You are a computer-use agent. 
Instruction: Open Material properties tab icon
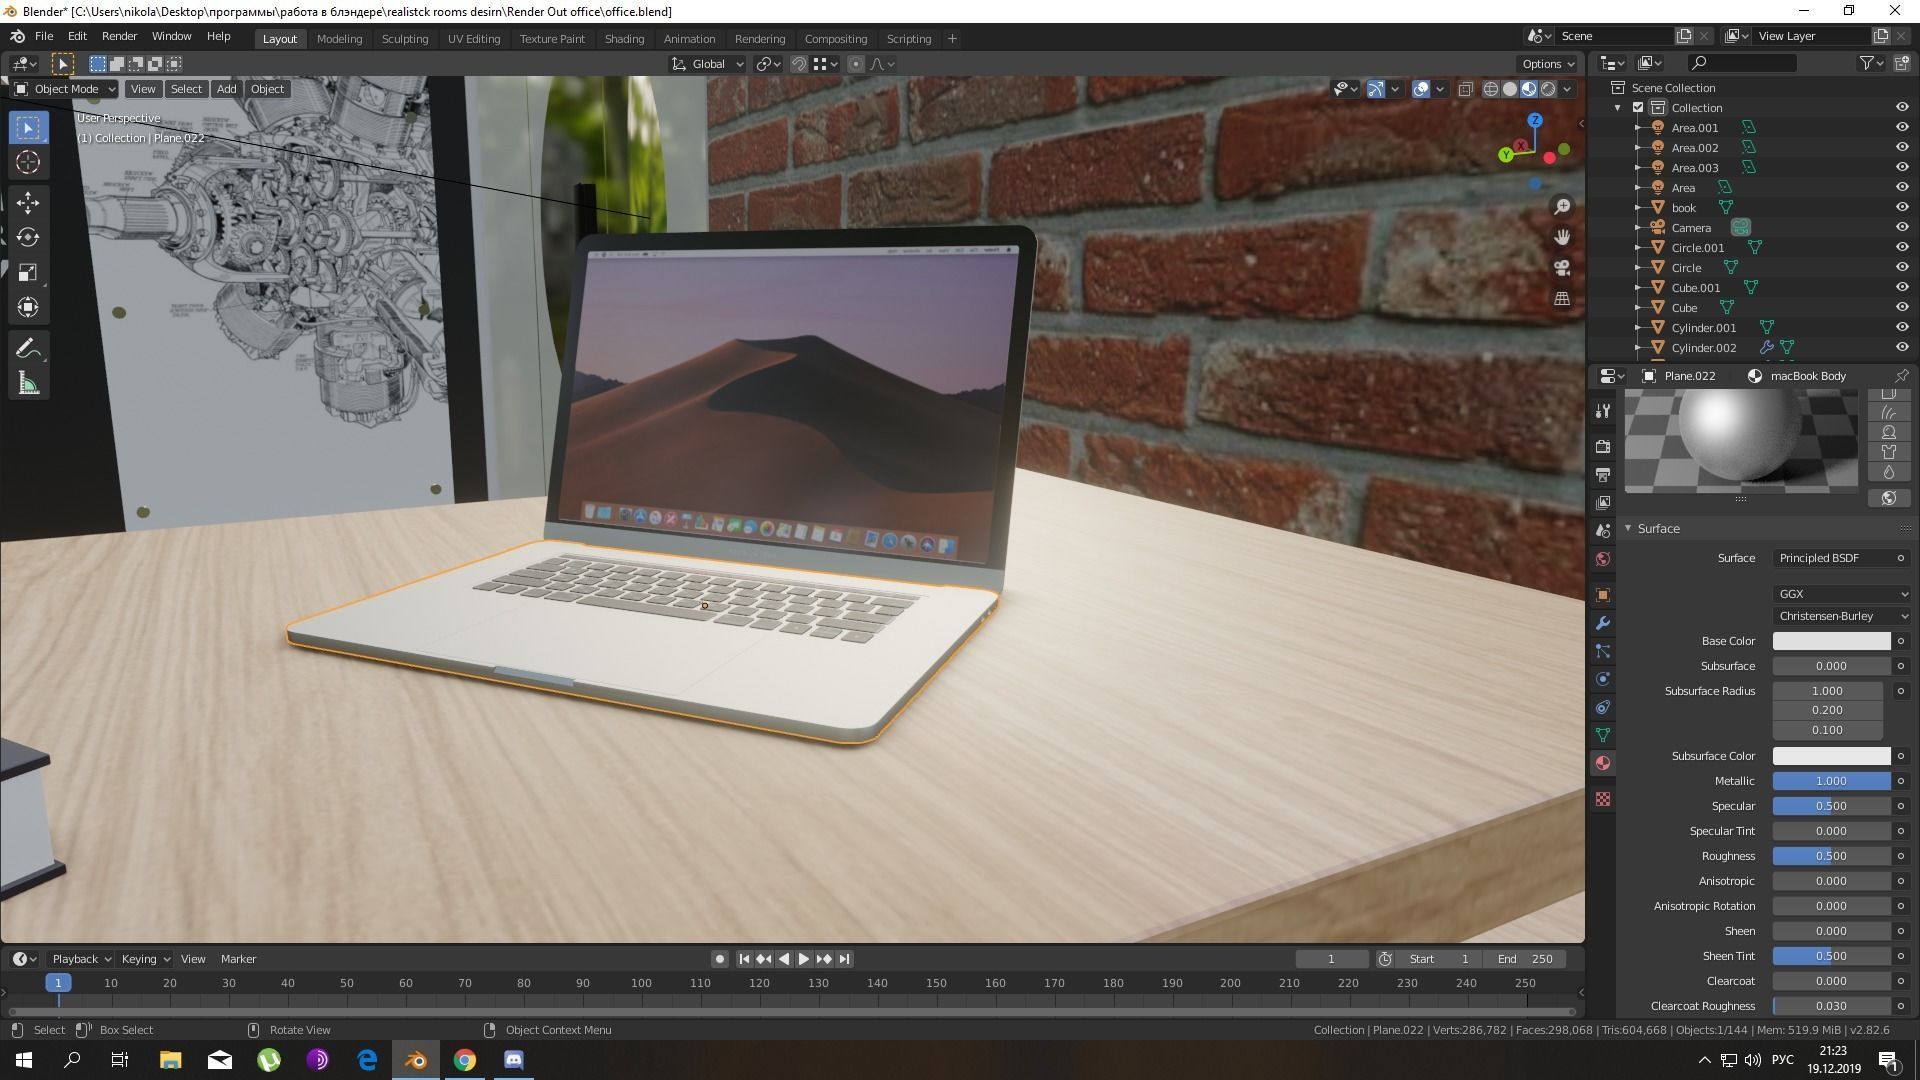[x=1603, y=763]
